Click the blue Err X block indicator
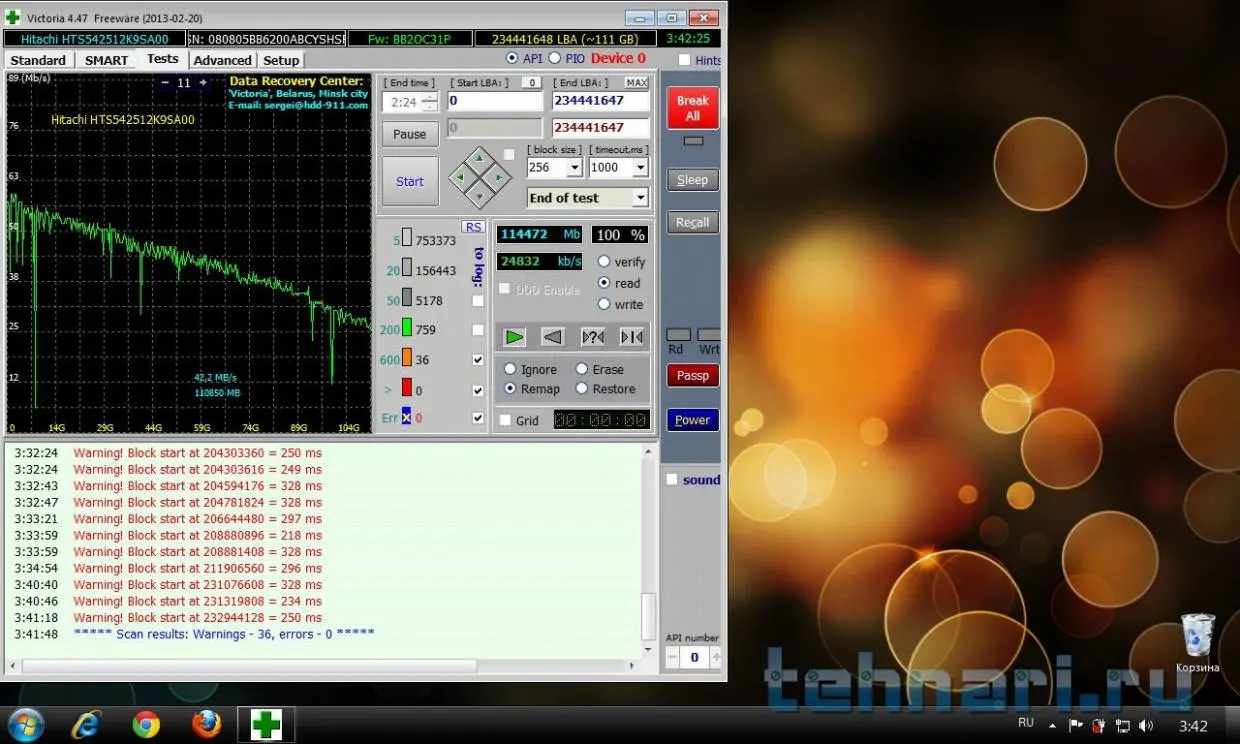1240x744 pixels. coord(407,417)
